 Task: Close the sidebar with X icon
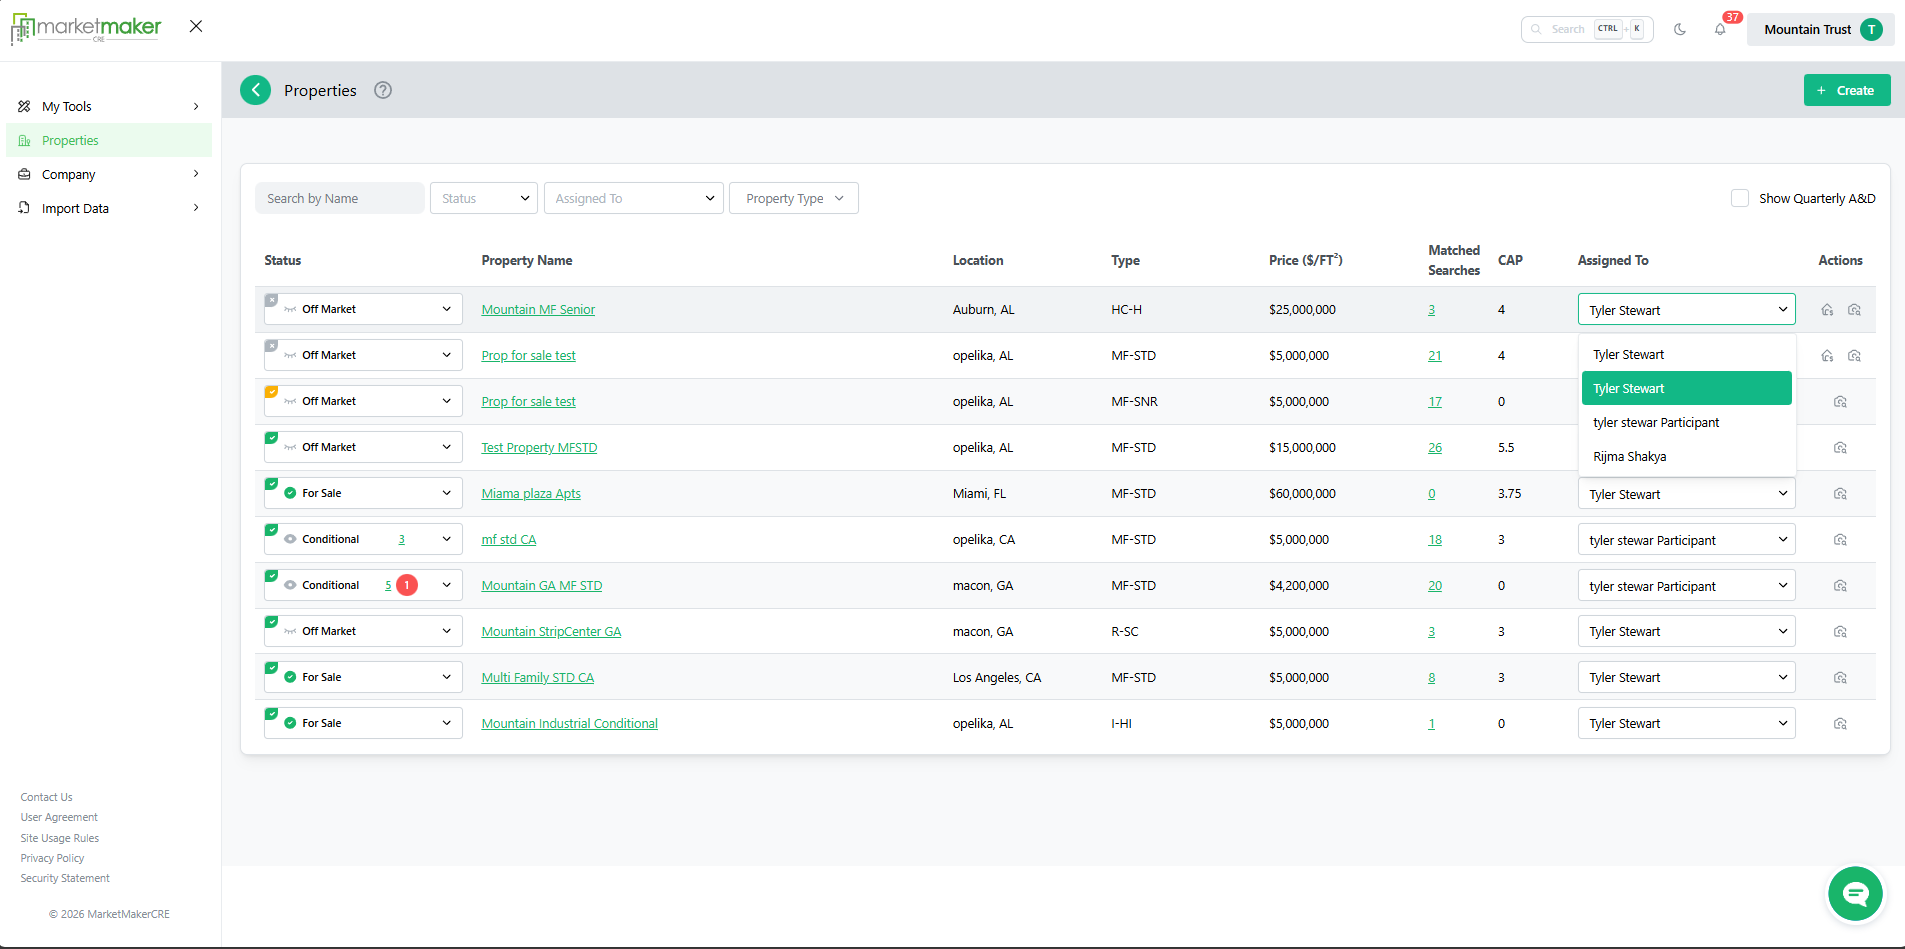[196, 26]
